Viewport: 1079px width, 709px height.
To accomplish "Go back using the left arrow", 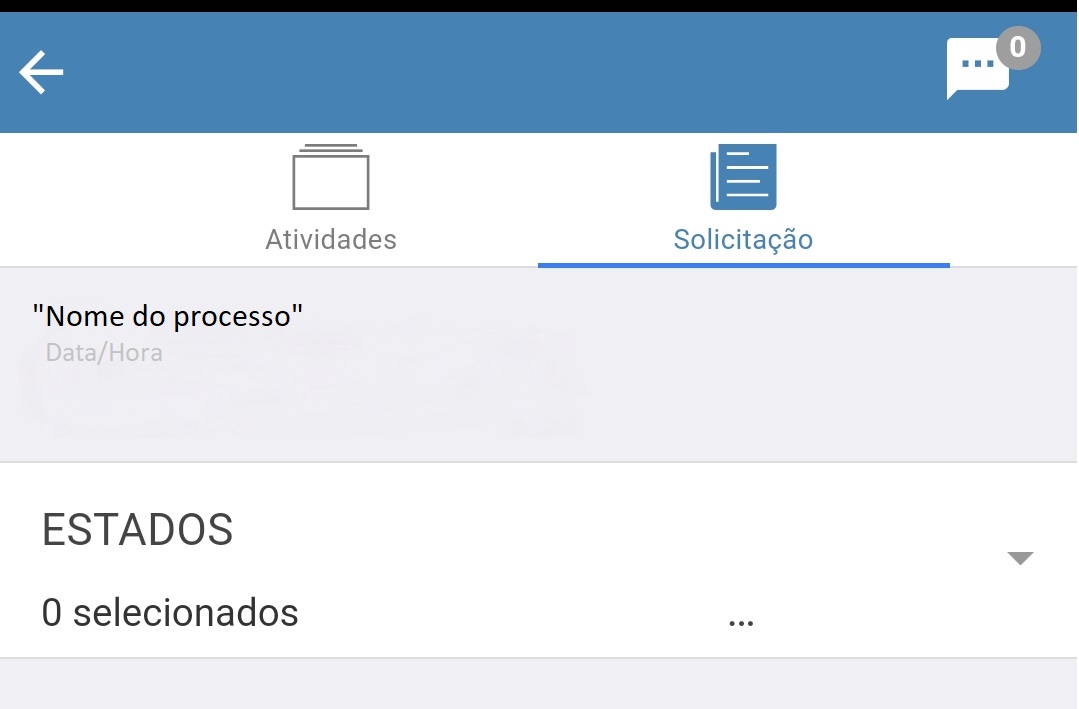I will point(41,72).
